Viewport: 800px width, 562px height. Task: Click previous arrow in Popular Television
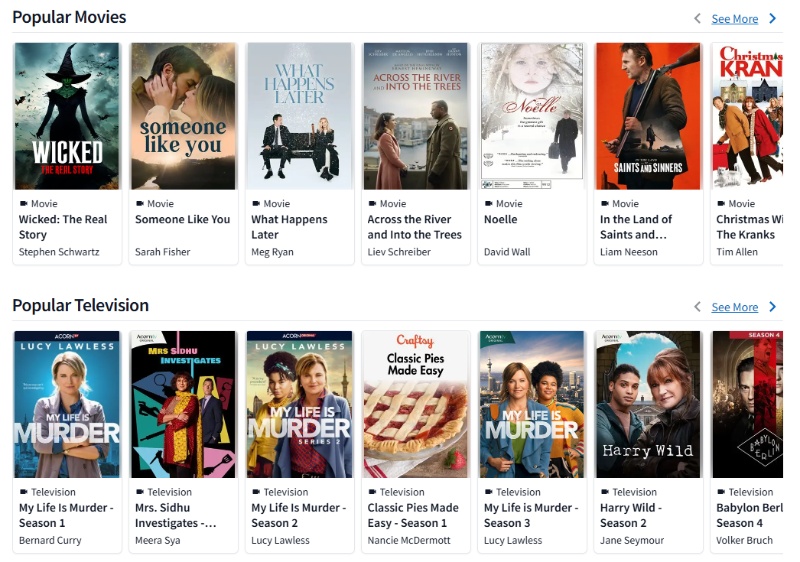click(x=697, y=306)
